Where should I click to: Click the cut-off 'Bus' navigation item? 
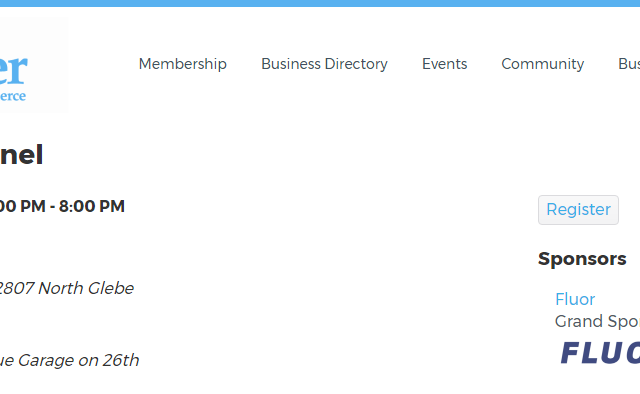pyautogui.click(x=629, y=64)
